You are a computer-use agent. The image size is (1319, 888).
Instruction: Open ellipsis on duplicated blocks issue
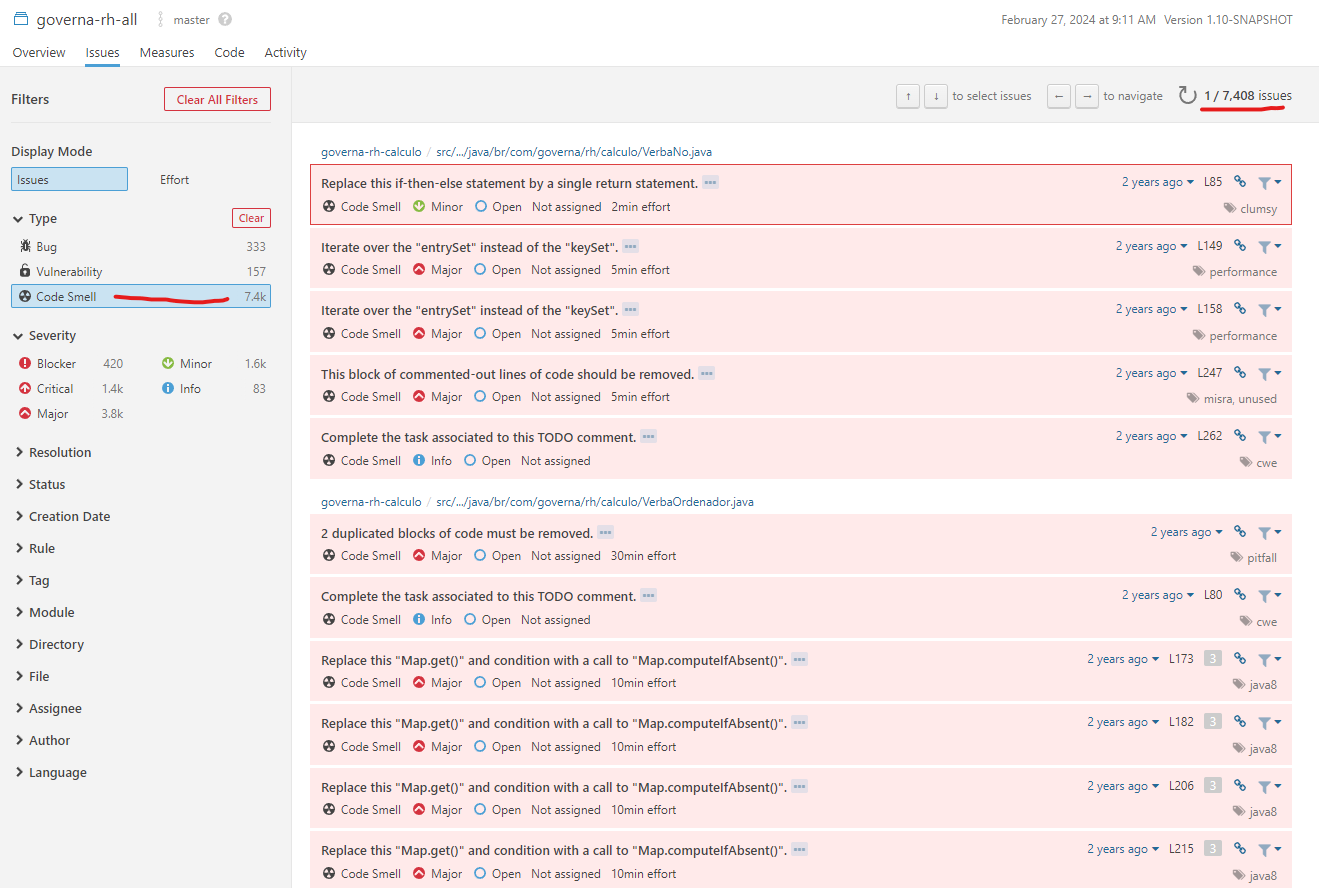click(x=606, y=533)
